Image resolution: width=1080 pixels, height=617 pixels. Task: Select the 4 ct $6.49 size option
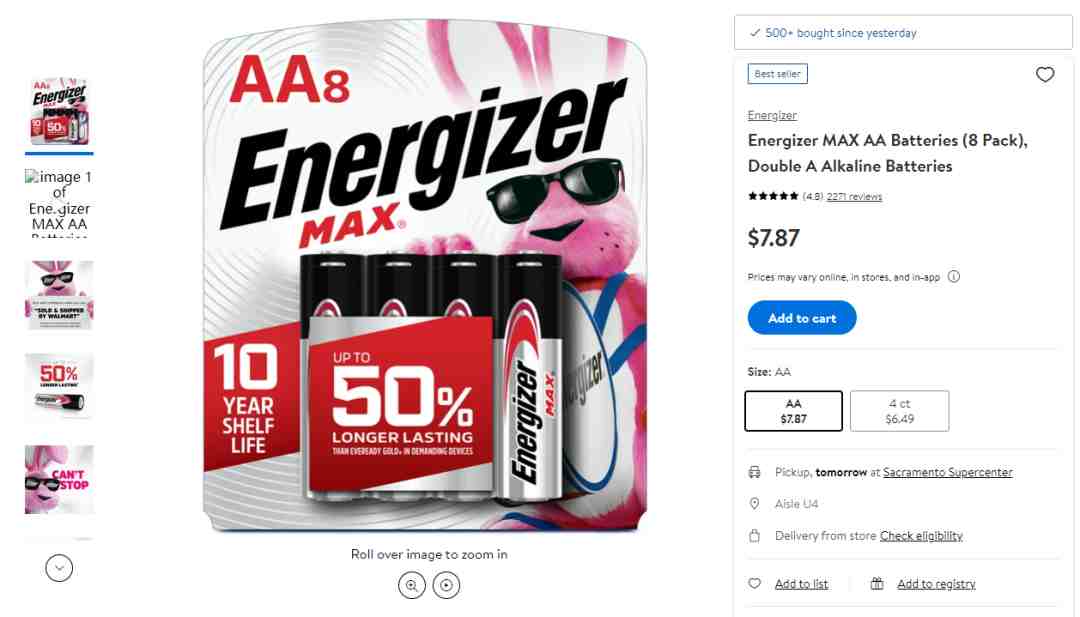click(x=900, y=411)
